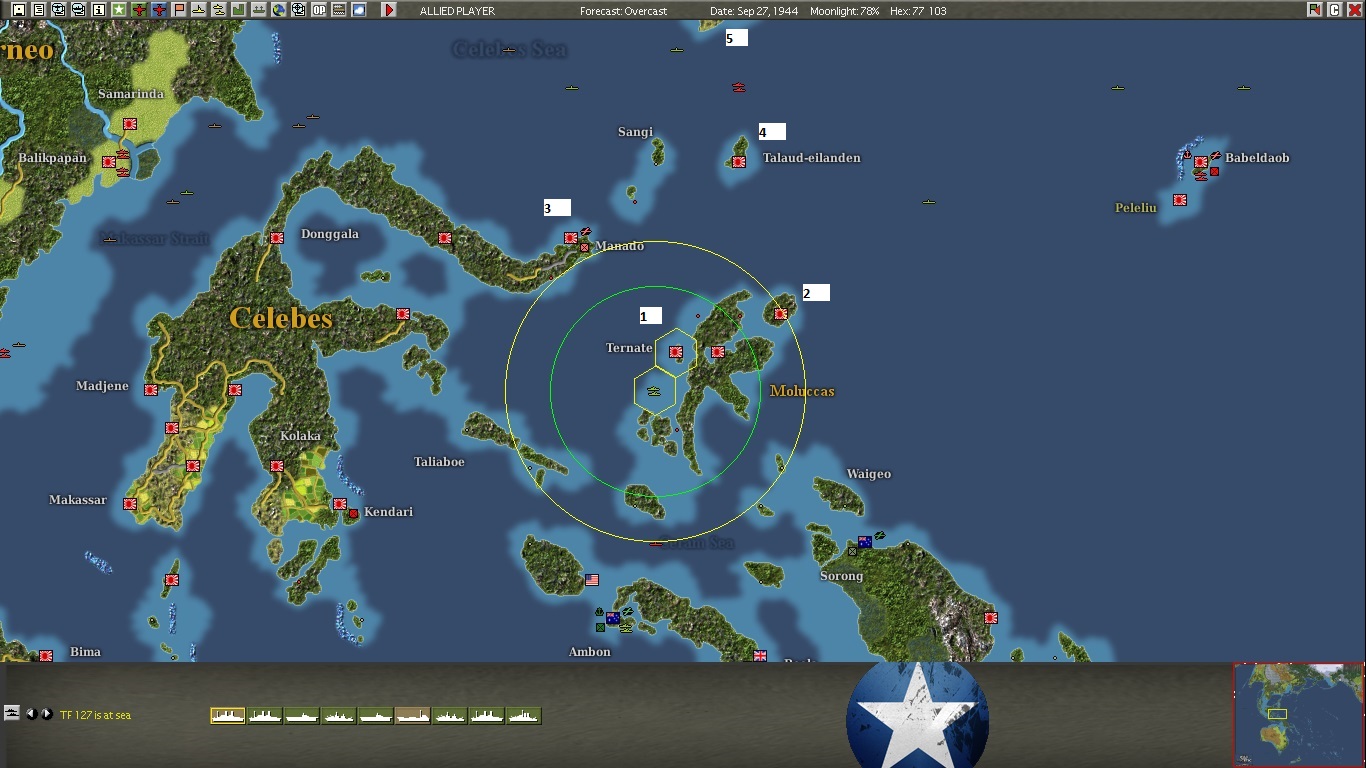
Task: Click the 'Hex: 77 103' status text
Action: pyautogui.click(x=917, y=11)
